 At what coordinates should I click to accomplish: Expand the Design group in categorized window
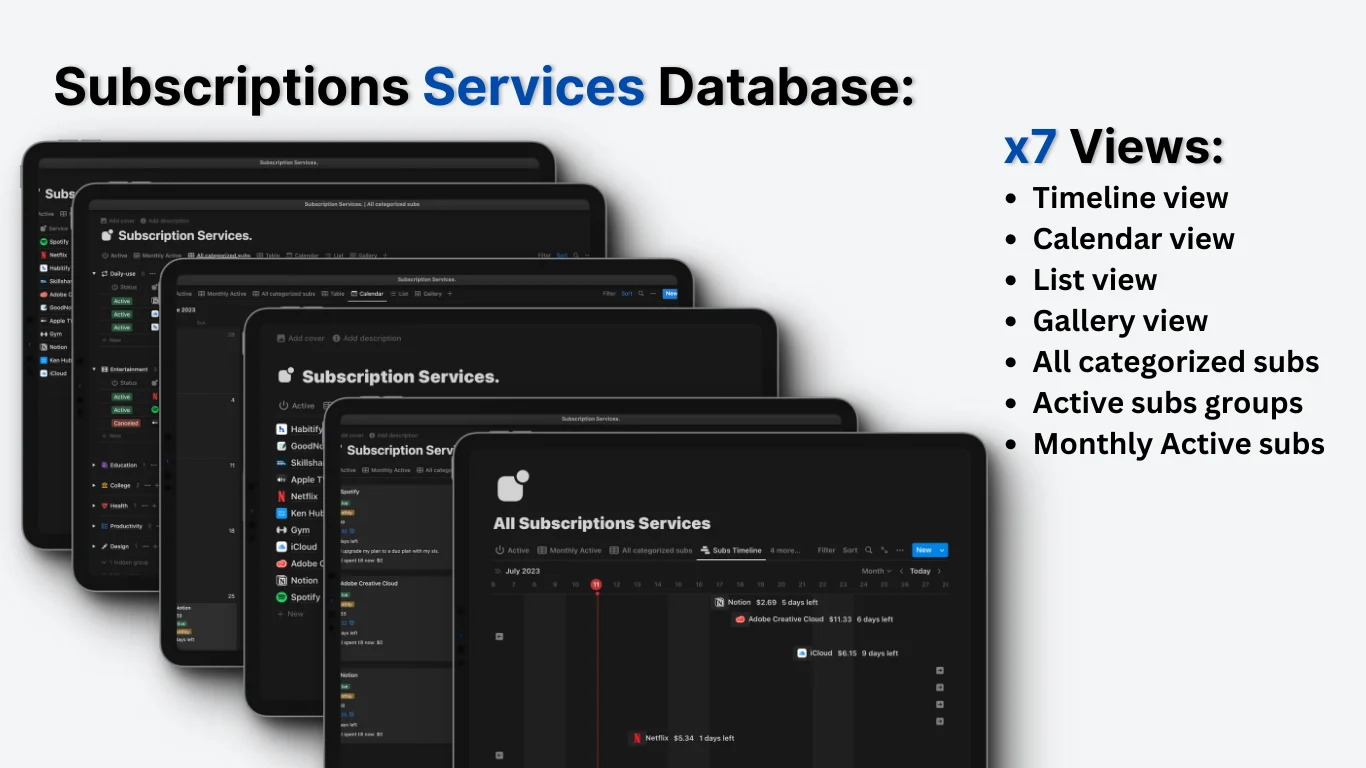94,546
